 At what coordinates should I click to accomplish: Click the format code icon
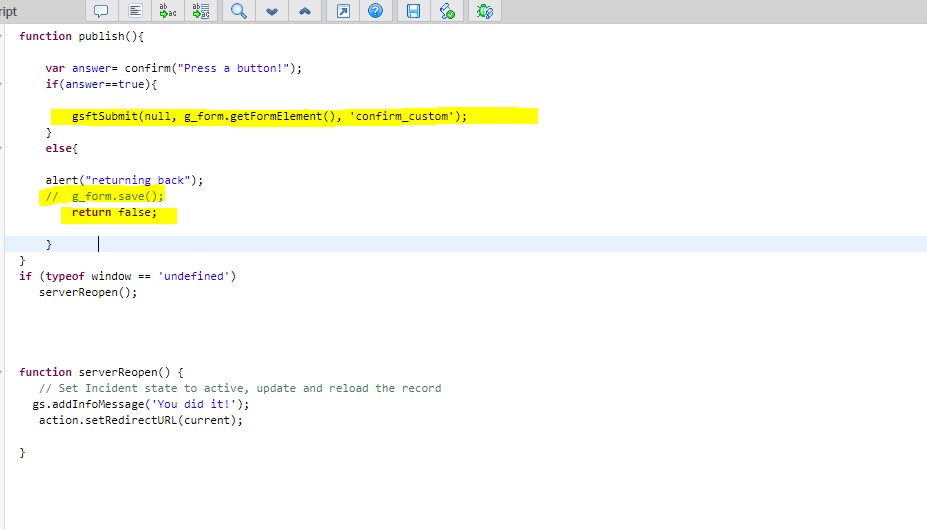135,11
